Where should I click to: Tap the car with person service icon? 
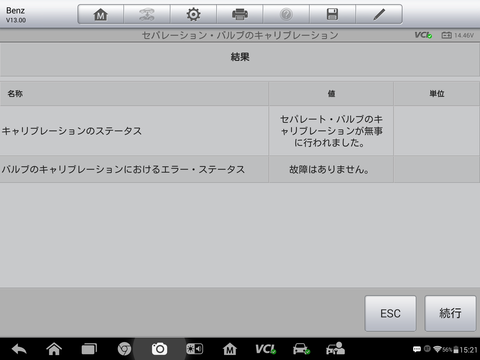335,348
